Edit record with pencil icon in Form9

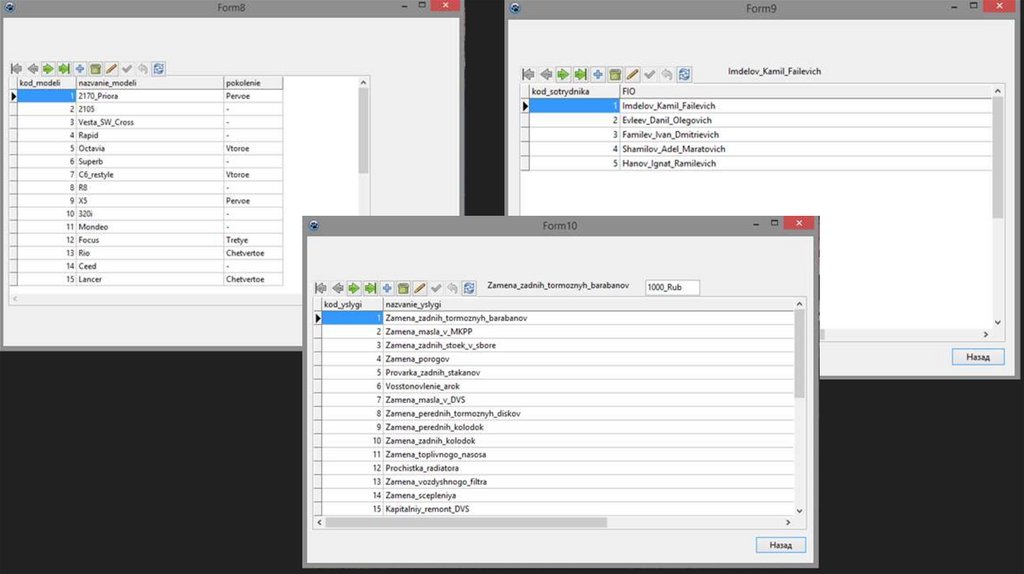[x=632, y=75]
